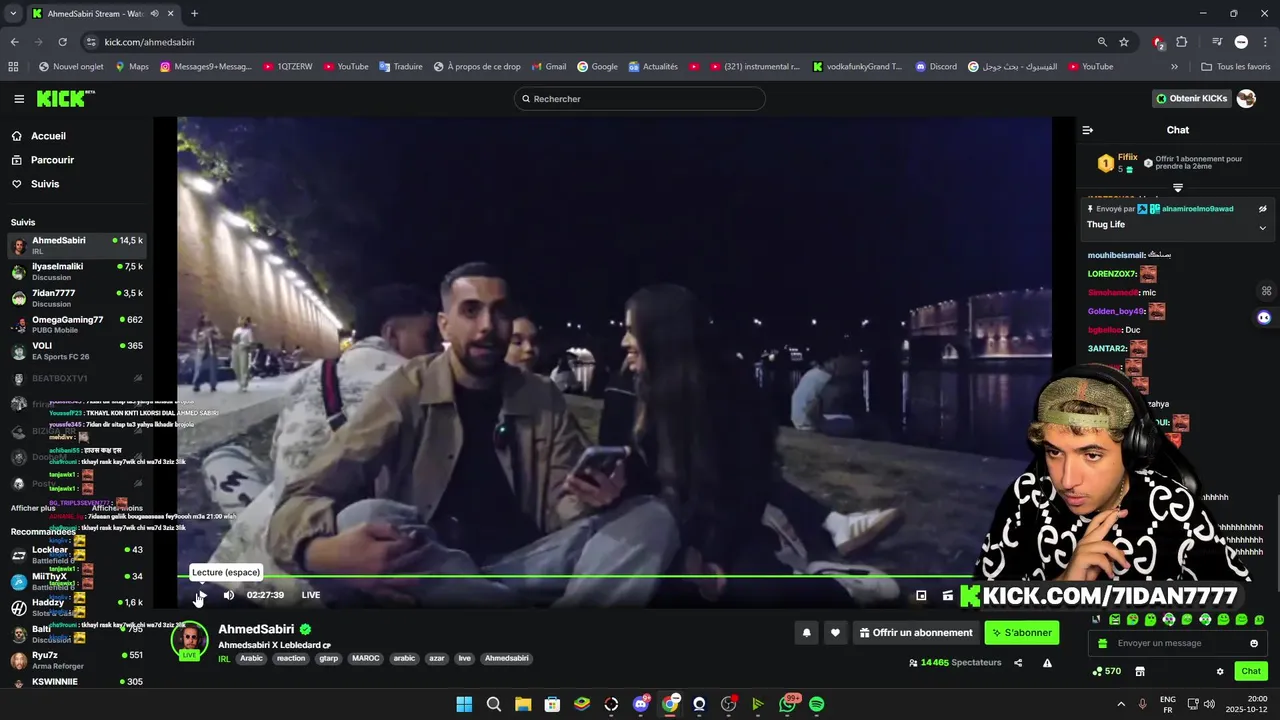Viewport: 1280px width, 720px height.
Task: Open the emoji picker in chat input
Action: coord(1254,644)
